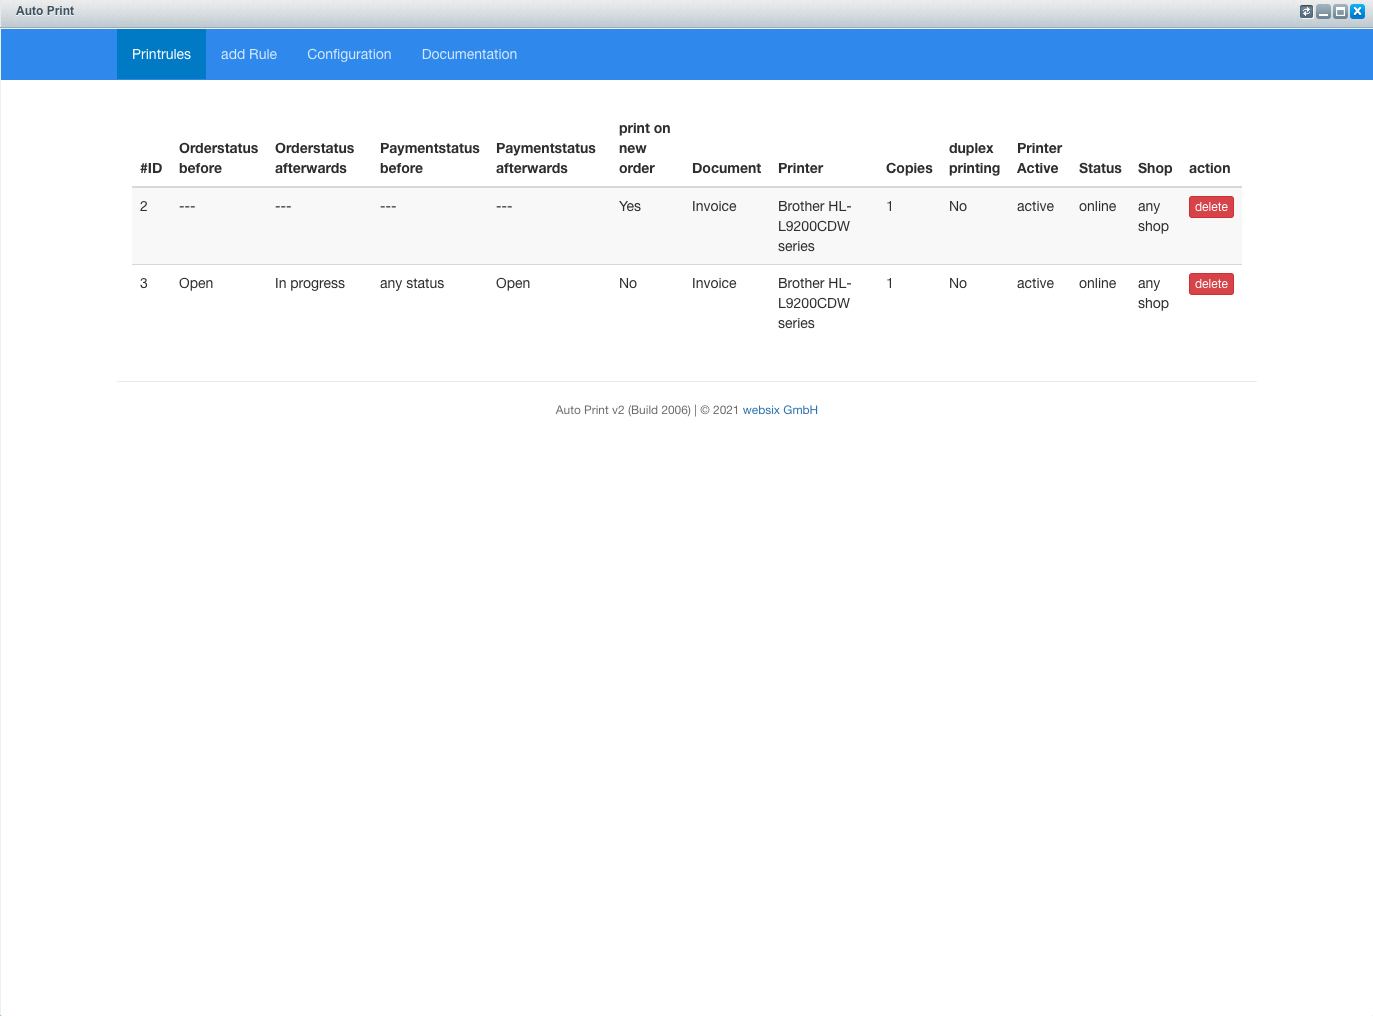Click 'Paymentstatus before' column header
Screen dimensions: 1373x1016
click(x=430, y=158)
